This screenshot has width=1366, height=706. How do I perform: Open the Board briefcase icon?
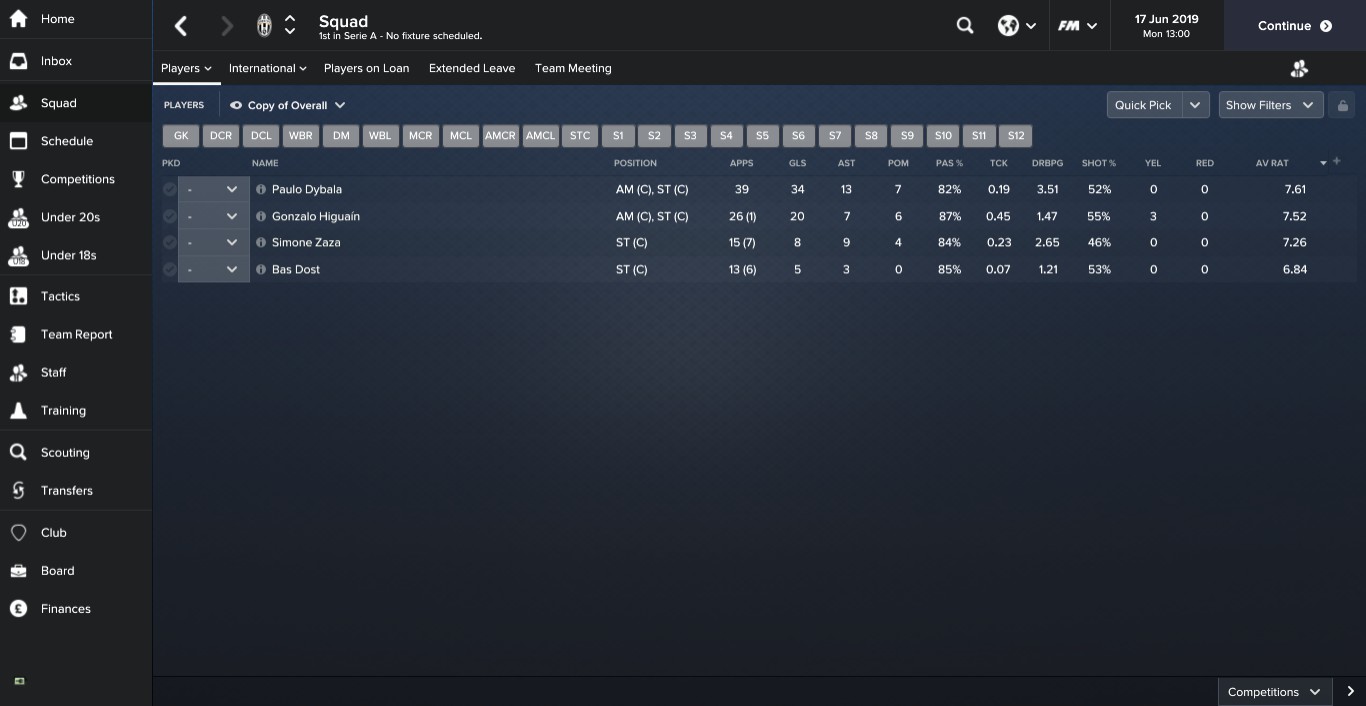[18, 570]
